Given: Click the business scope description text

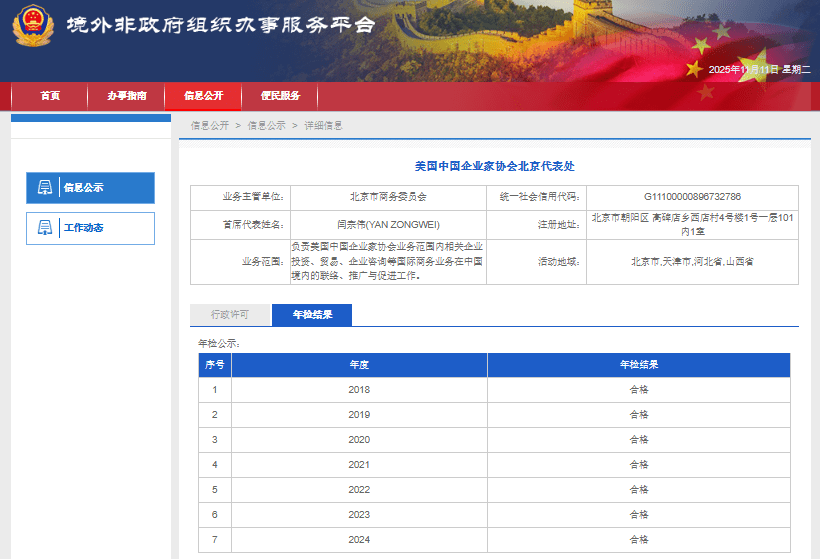Looking at the screenshot, I should 388,261.
